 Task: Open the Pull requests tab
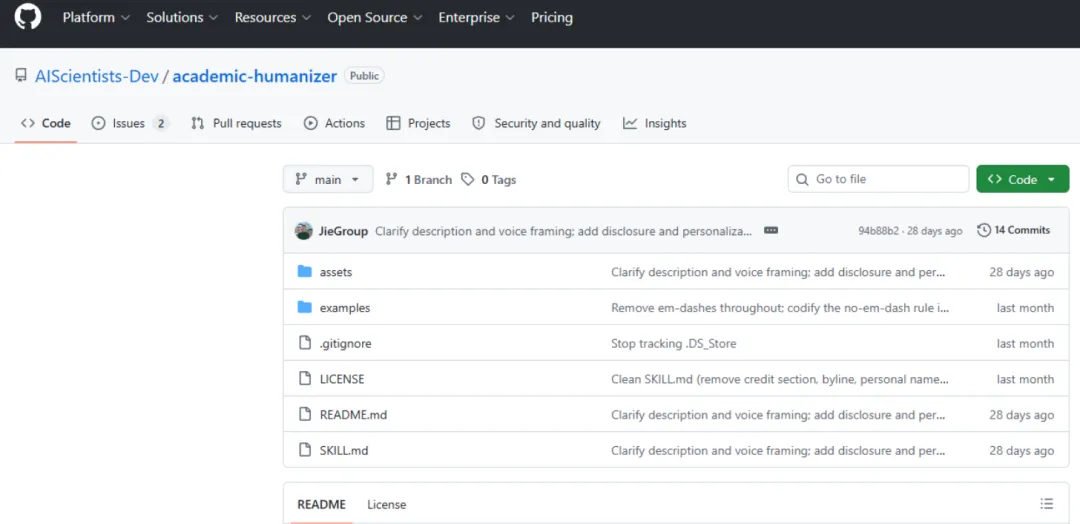(x=236, y=123)
